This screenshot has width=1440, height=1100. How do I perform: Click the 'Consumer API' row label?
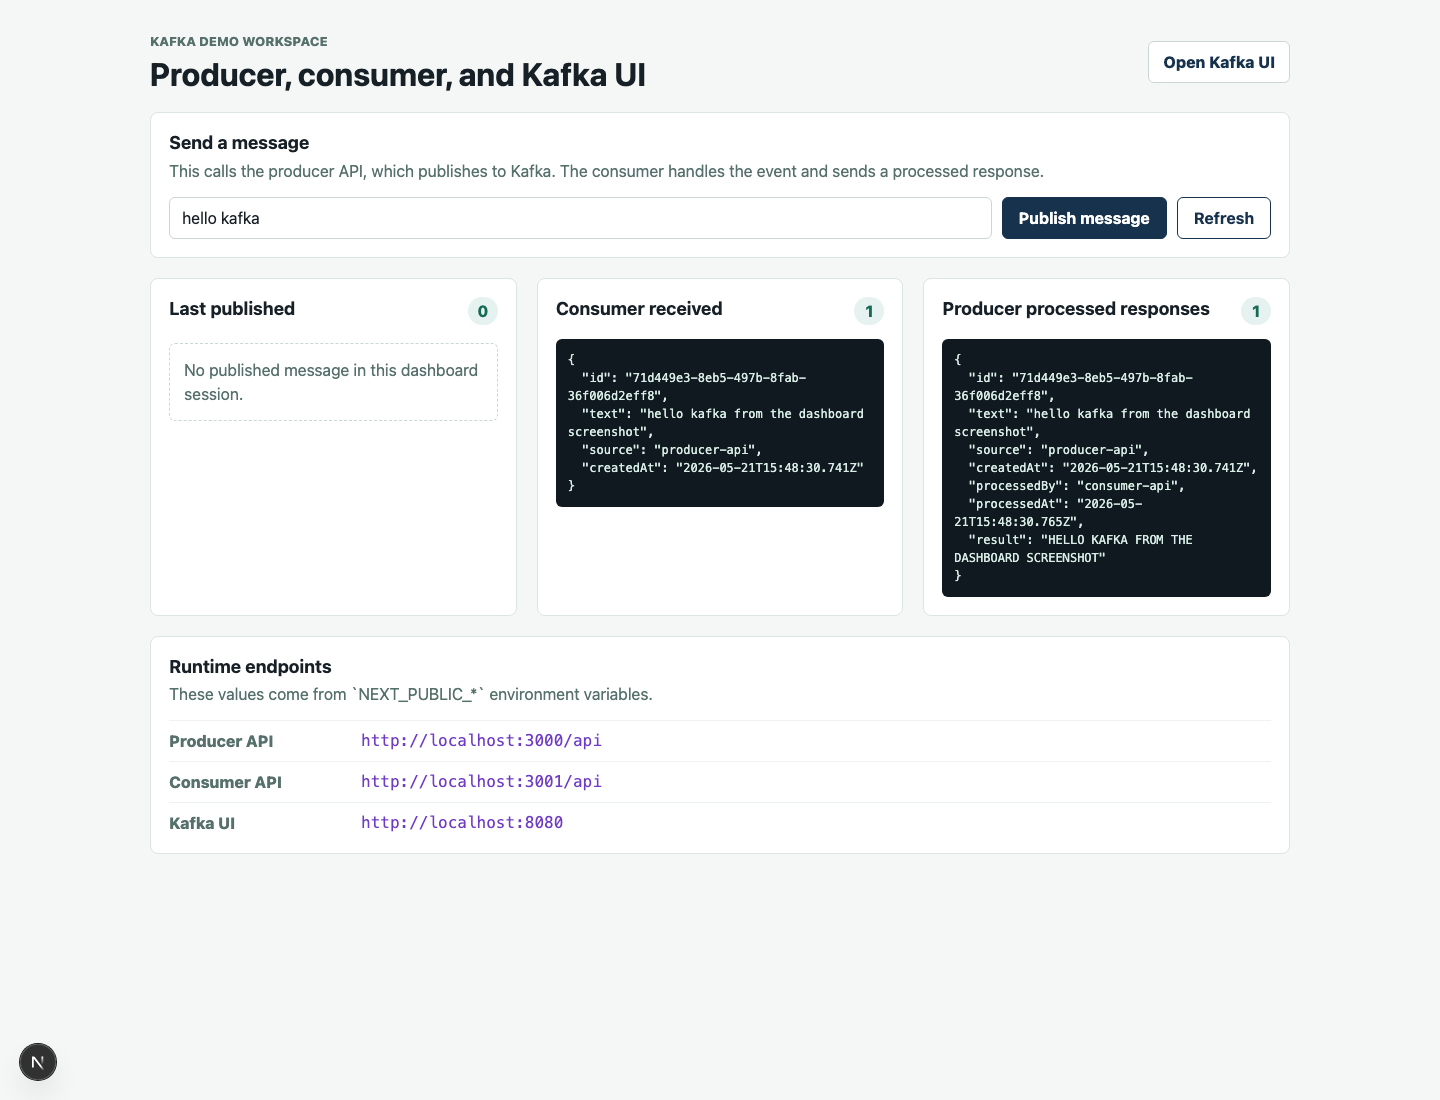(x=225, y=782)
